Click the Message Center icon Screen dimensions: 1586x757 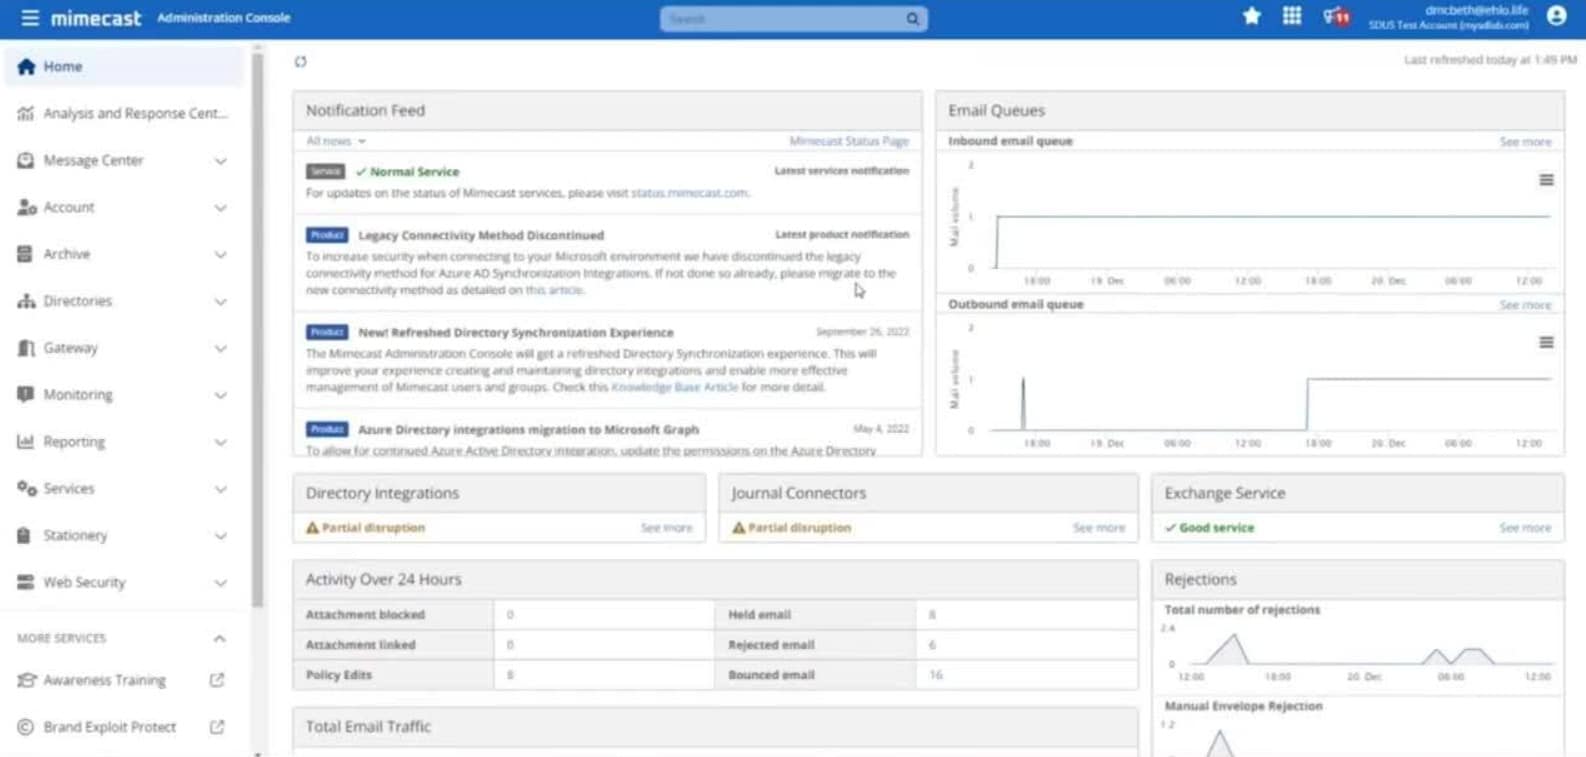[x=26, y=160]
